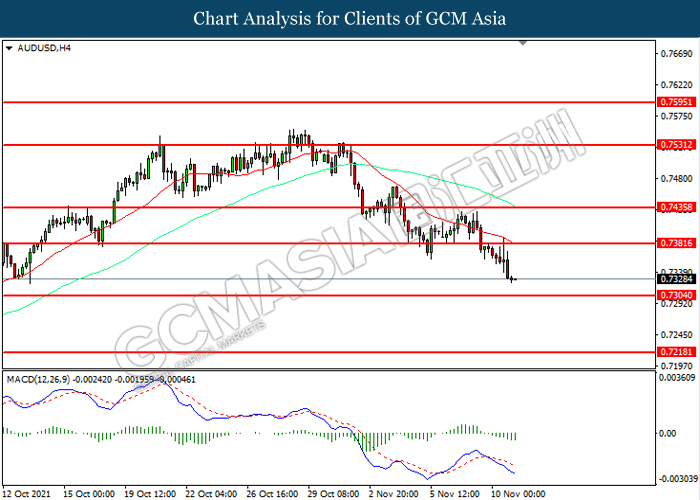This screenshot has height=500, width=700.
Task: Click the 0.76690 axis price value
Action: point(676,54)
